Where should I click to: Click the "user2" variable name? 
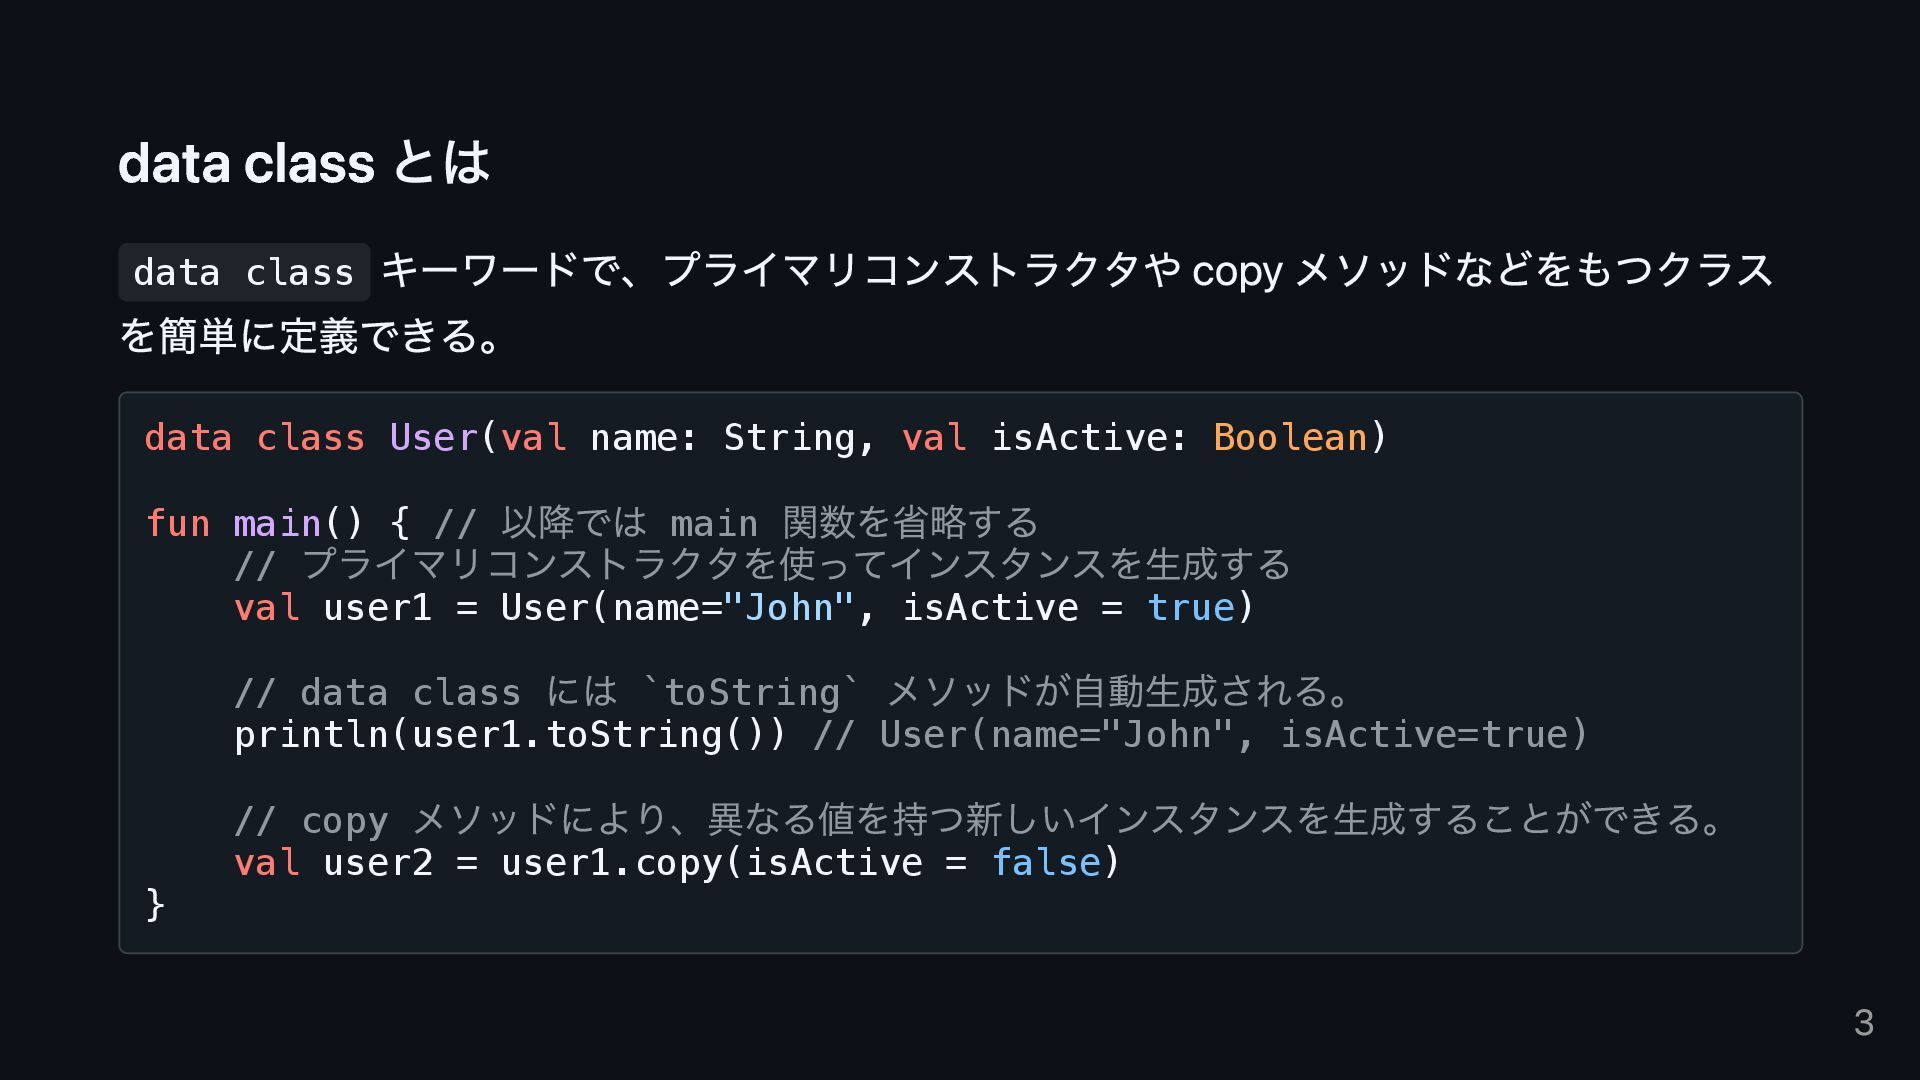tap(378, 862)
